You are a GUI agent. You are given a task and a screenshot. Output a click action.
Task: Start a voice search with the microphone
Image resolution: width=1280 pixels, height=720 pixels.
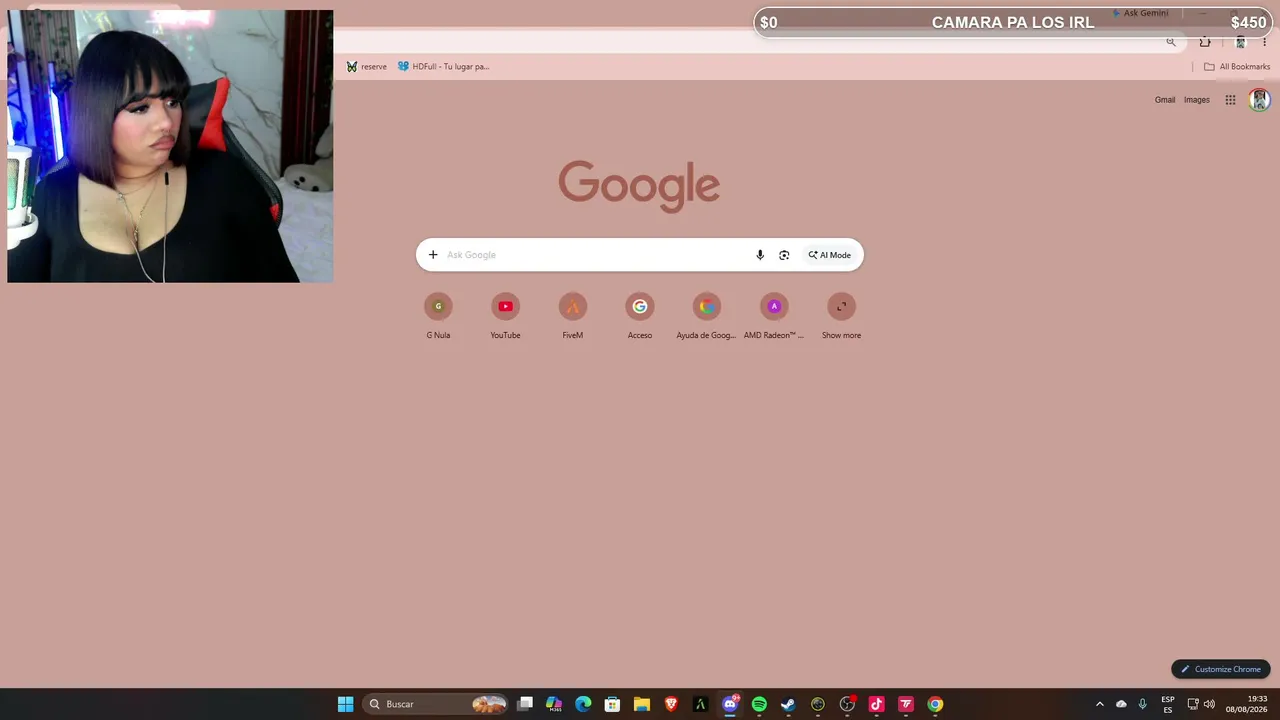pos(760,255)
